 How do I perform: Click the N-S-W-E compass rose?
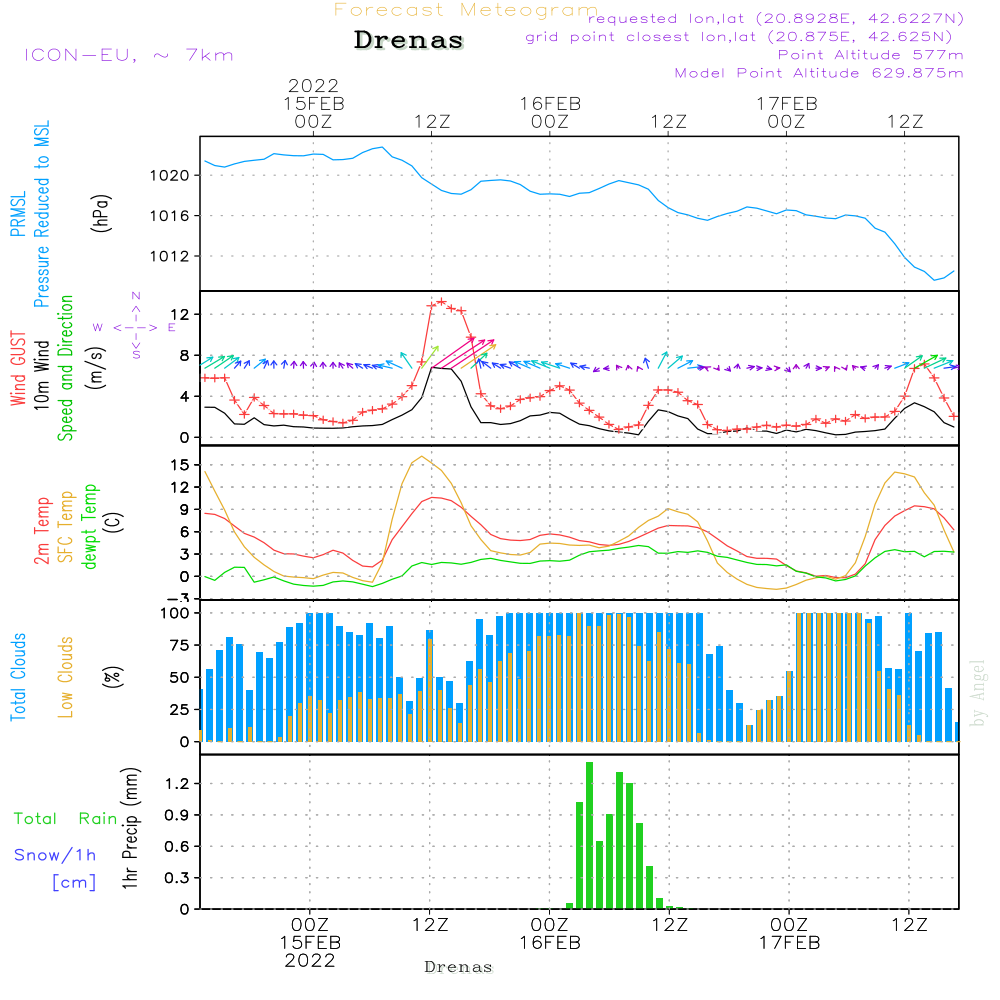(x=135, y=327)
